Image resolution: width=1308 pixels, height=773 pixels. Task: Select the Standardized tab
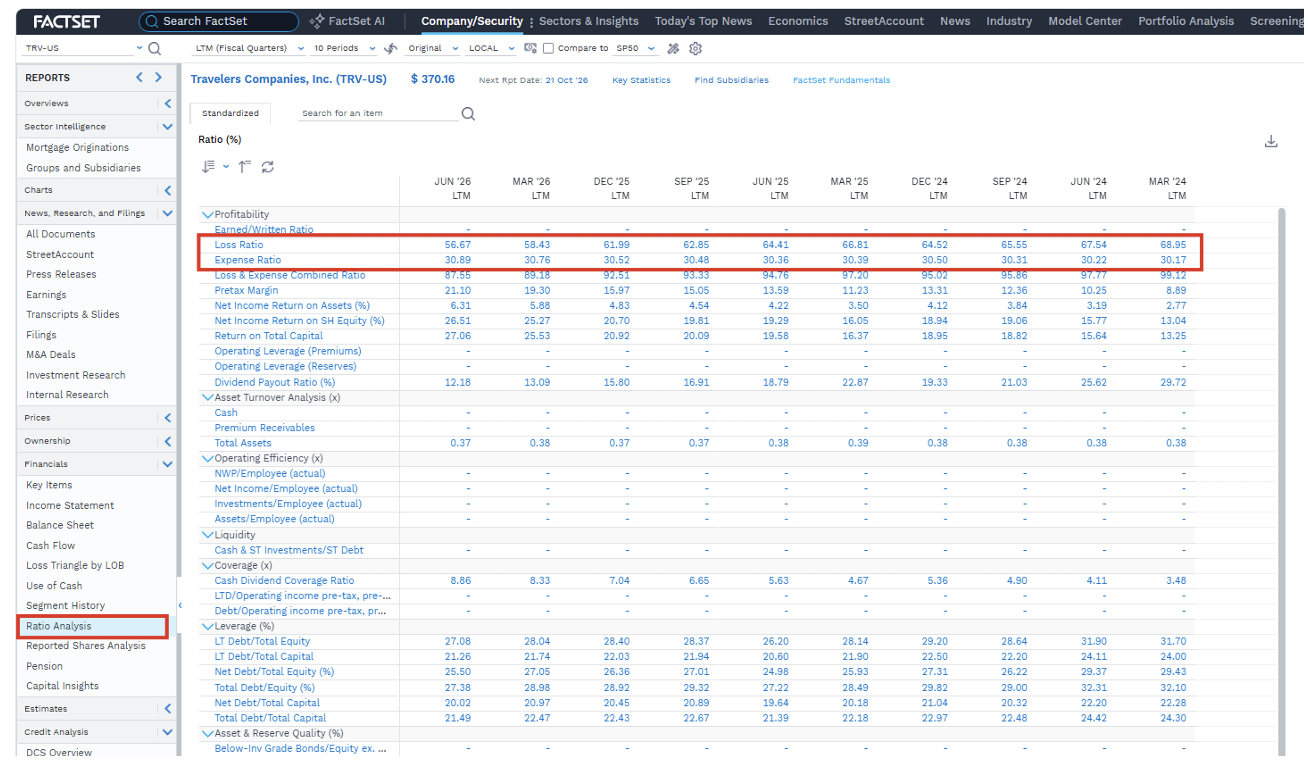(x=230, y=114)
